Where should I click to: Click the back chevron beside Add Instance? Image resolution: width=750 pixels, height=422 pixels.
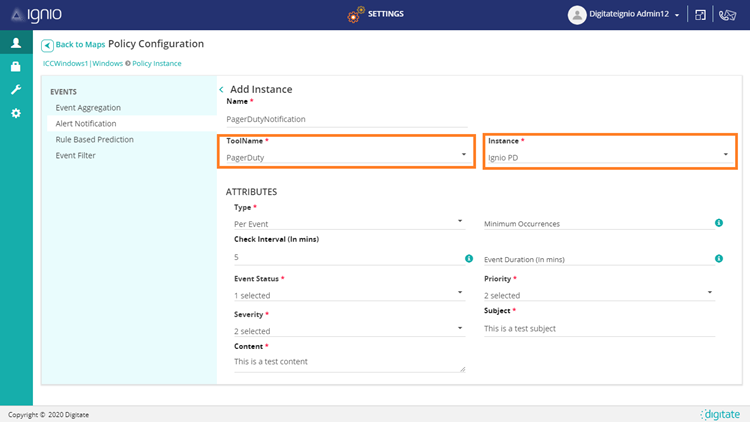[x=221, y=89]
